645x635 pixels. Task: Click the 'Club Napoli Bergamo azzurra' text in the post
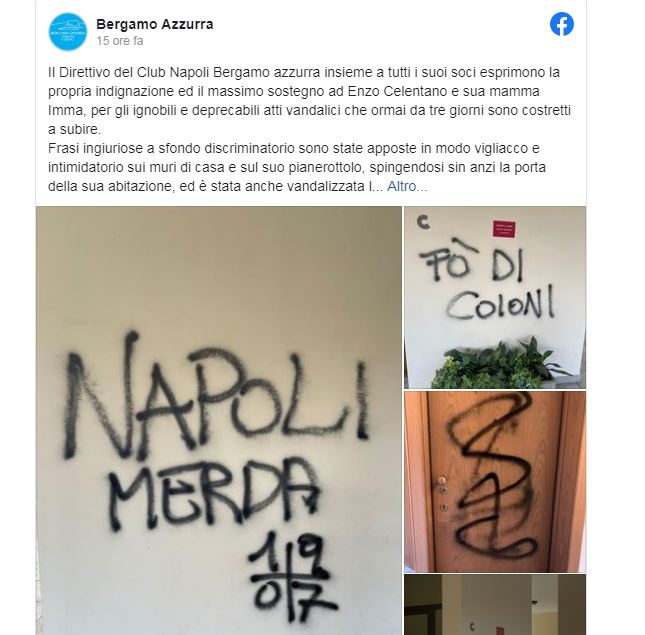(x=228, y=72)
